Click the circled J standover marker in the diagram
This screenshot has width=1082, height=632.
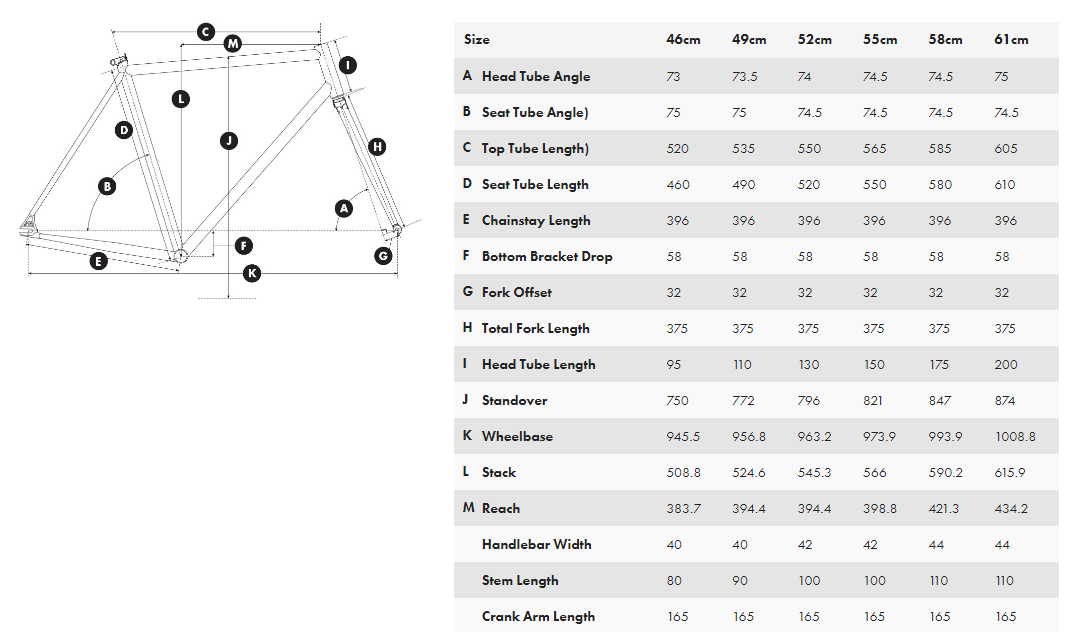229,141
